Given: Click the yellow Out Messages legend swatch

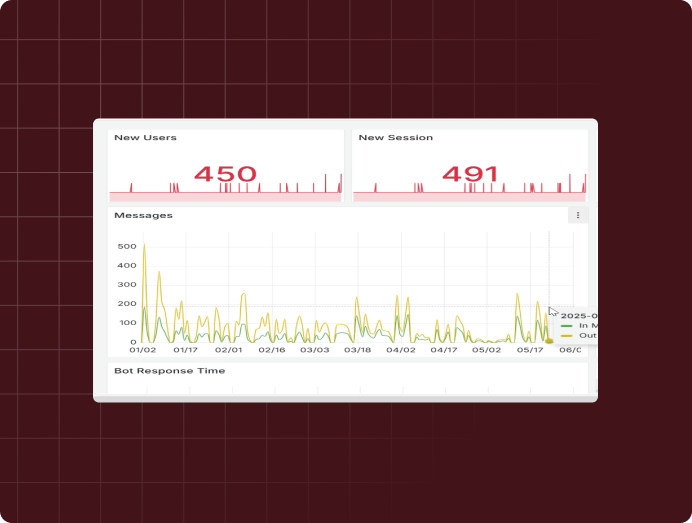Looking at the screenshot, I should [x=567, y=336].
